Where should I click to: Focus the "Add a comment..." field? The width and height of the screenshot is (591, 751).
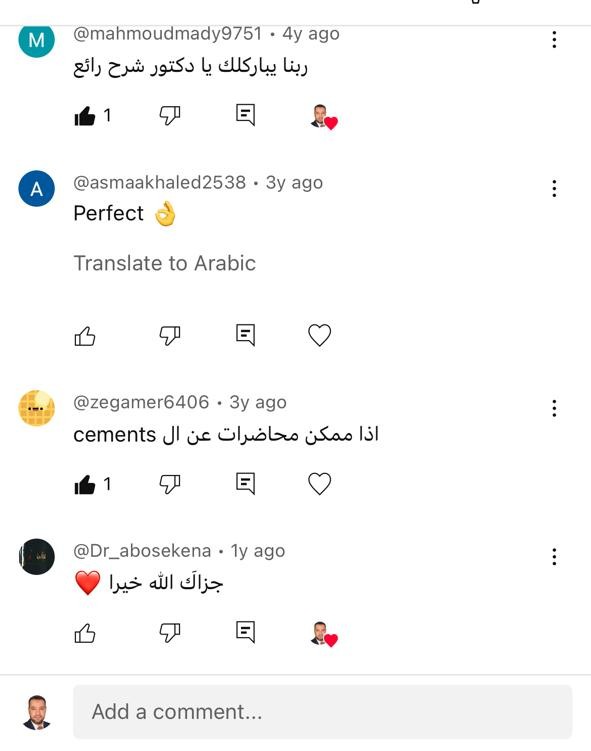point(322,712)
